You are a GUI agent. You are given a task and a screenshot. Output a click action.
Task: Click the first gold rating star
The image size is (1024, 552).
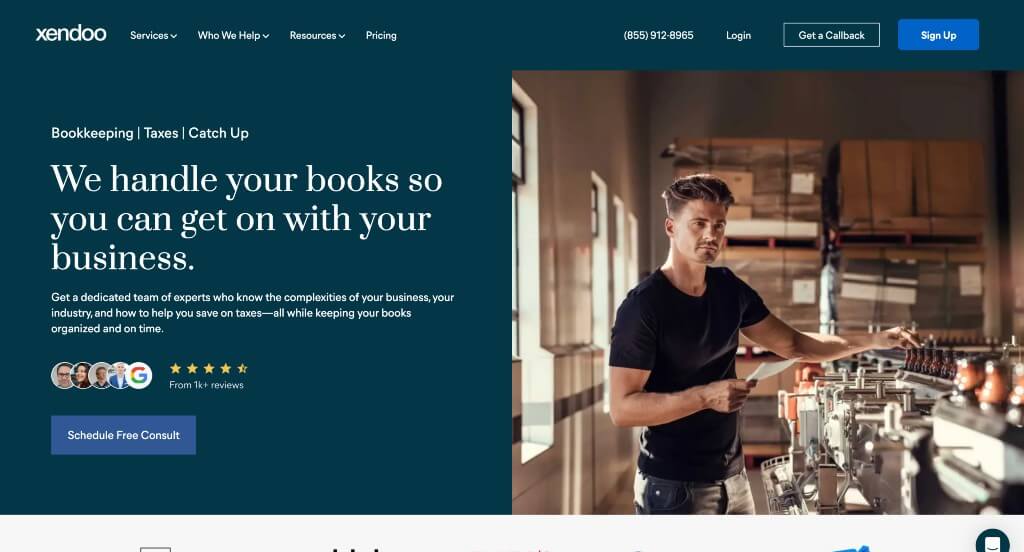tap(176, 368)
